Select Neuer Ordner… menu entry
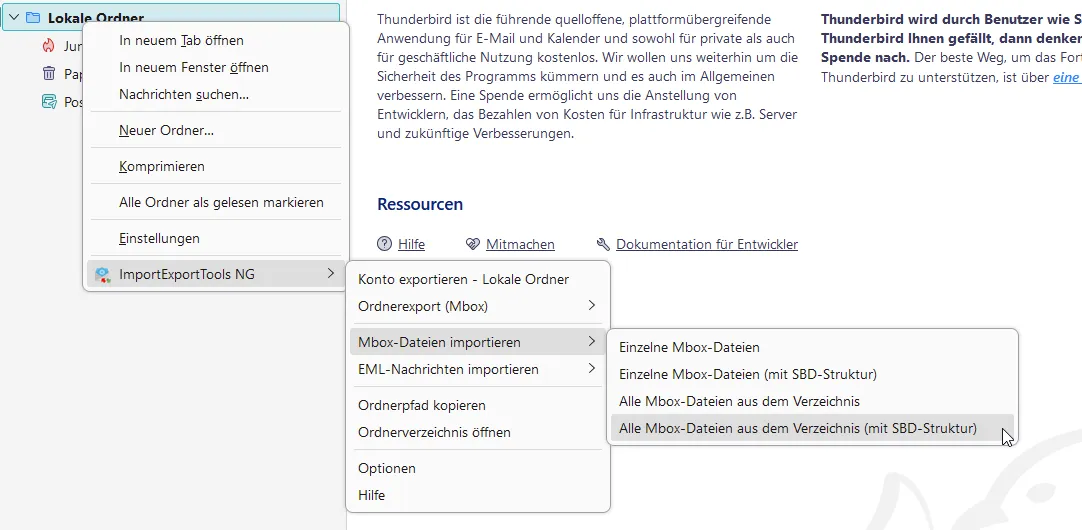This screenshot has width=1082, height=530. [216, 130]
